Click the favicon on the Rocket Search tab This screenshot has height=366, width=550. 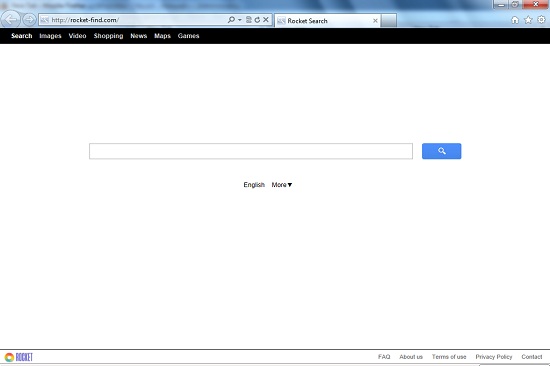[x=281, y=21]
